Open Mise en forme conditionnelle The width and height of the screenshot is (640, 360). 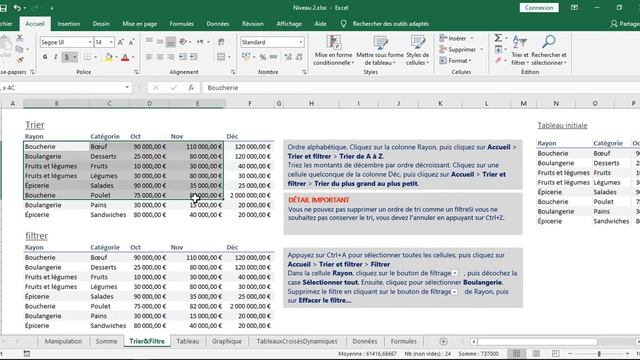click(333, 50)
